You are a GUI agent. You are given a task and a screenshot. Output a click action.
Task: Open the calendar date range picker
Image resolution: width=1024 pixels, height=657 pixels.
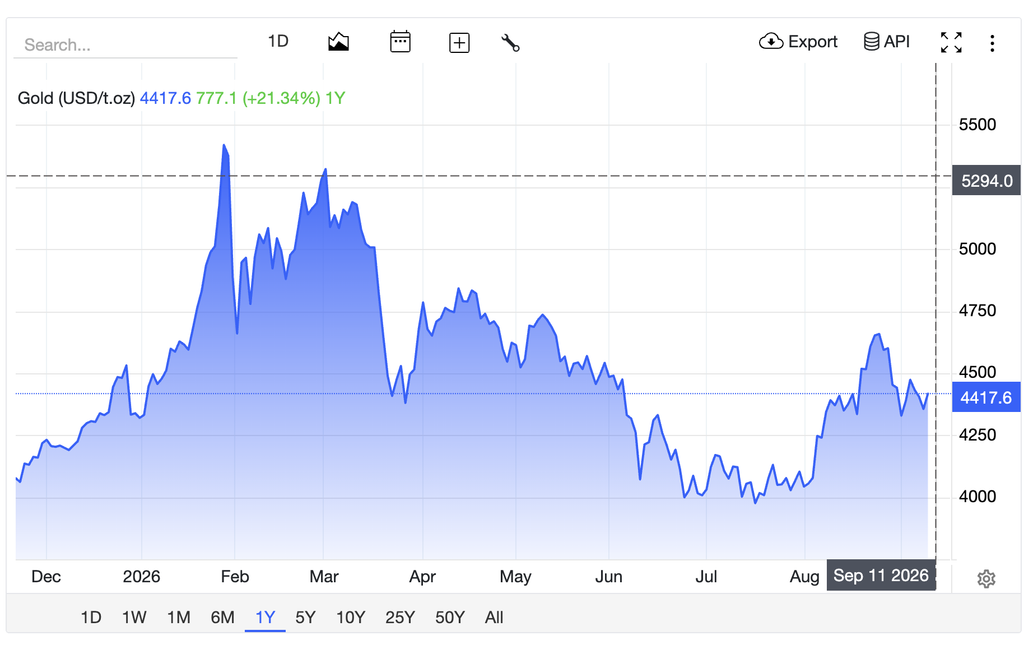pyautogui.click(x=400, y=42)
